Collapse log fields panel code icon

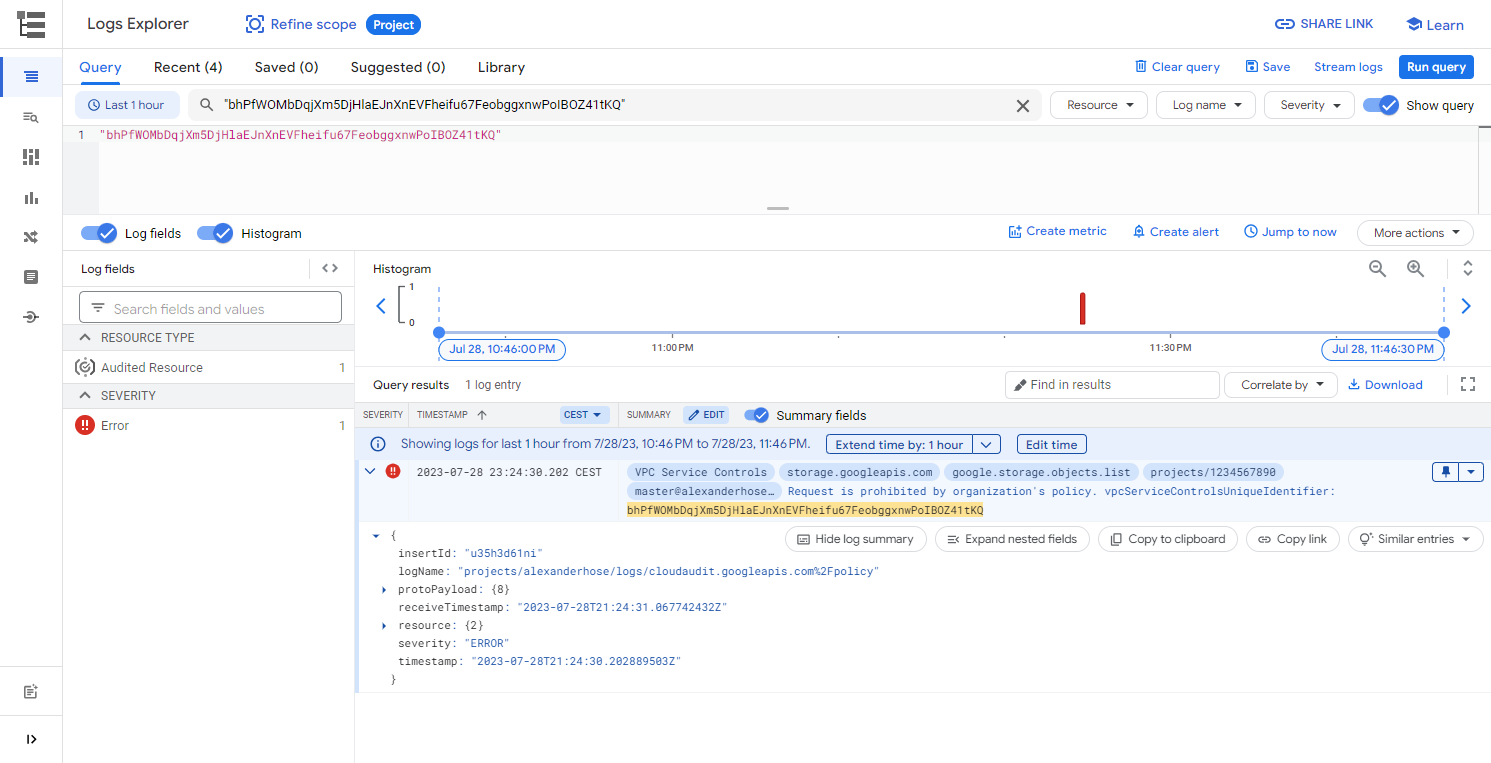[330, 268]
